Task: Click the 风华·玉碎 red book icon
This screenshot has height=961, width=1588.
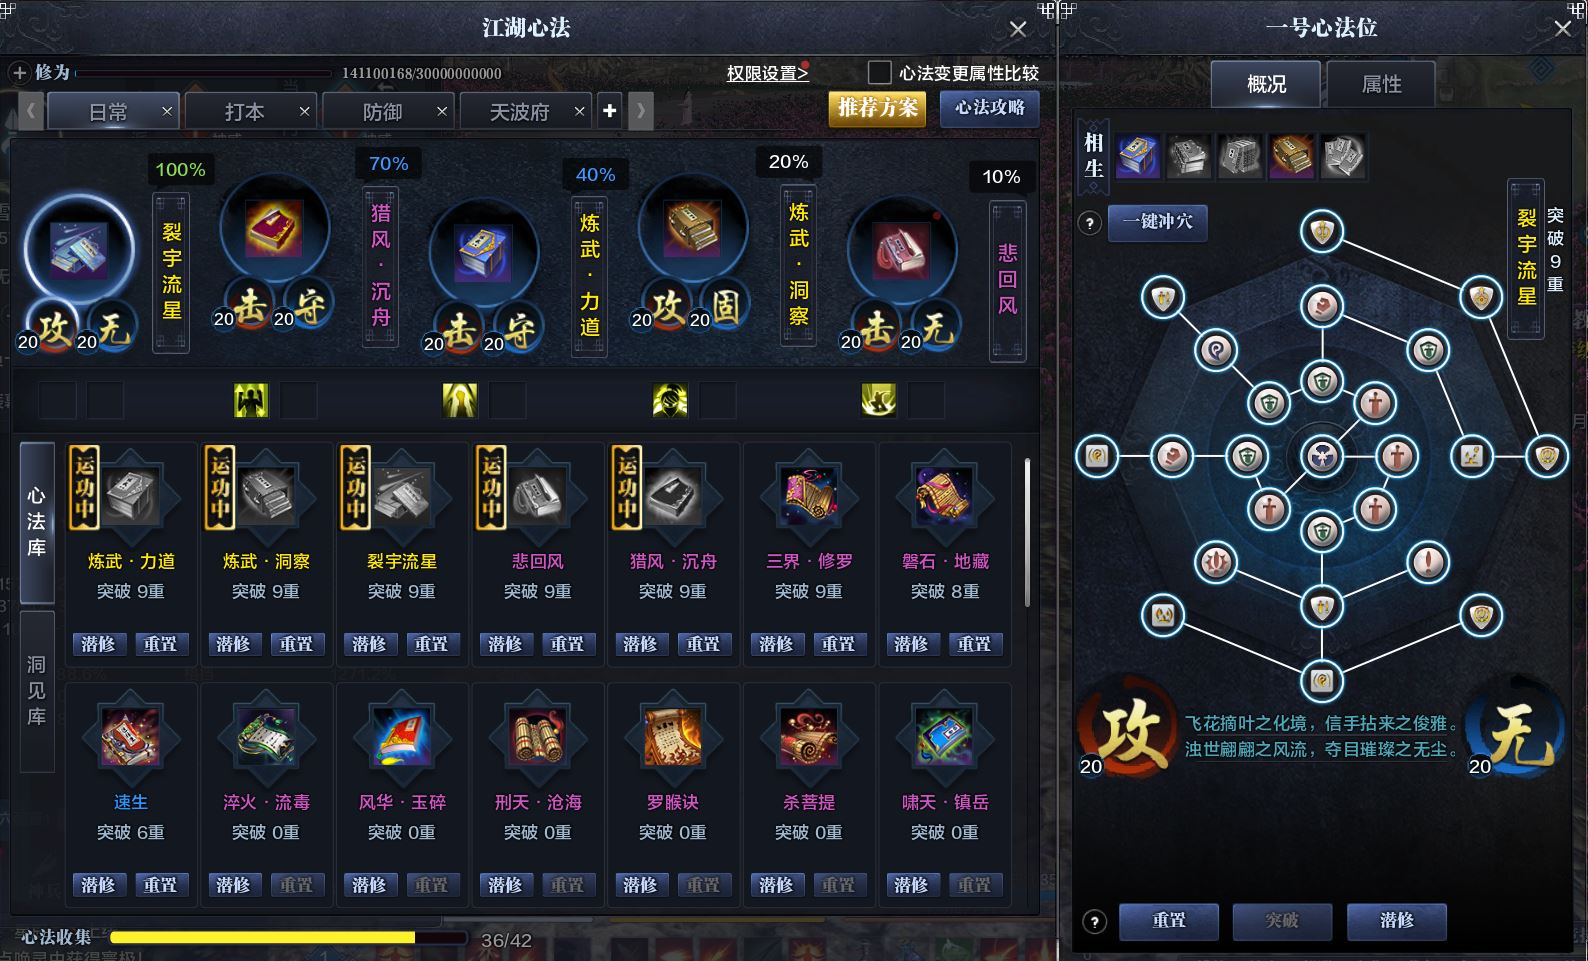Action: coord(401,738)
